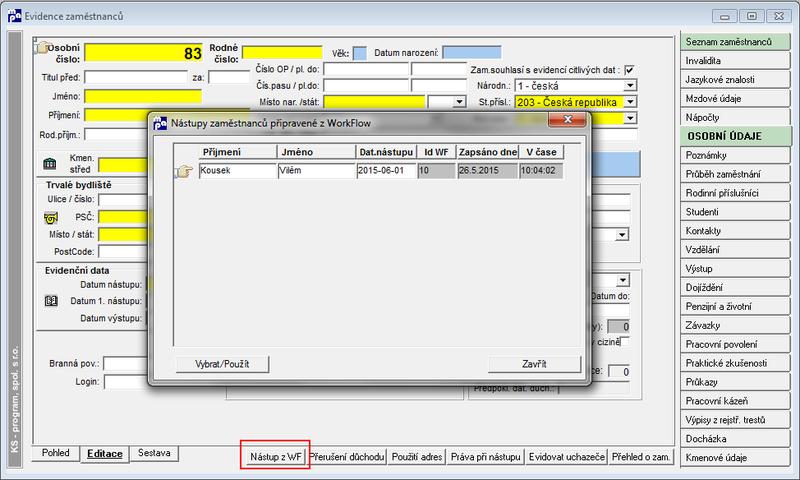Screen dimensions: 800x480
Task: Toggle the cizině checkbox
Action: (x=624, y=341)
